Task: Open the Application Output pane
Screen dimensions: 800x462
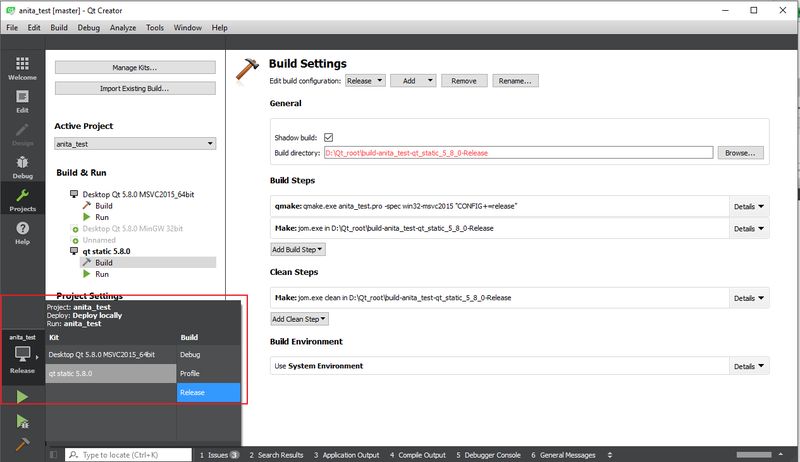Action: (346, 455)
